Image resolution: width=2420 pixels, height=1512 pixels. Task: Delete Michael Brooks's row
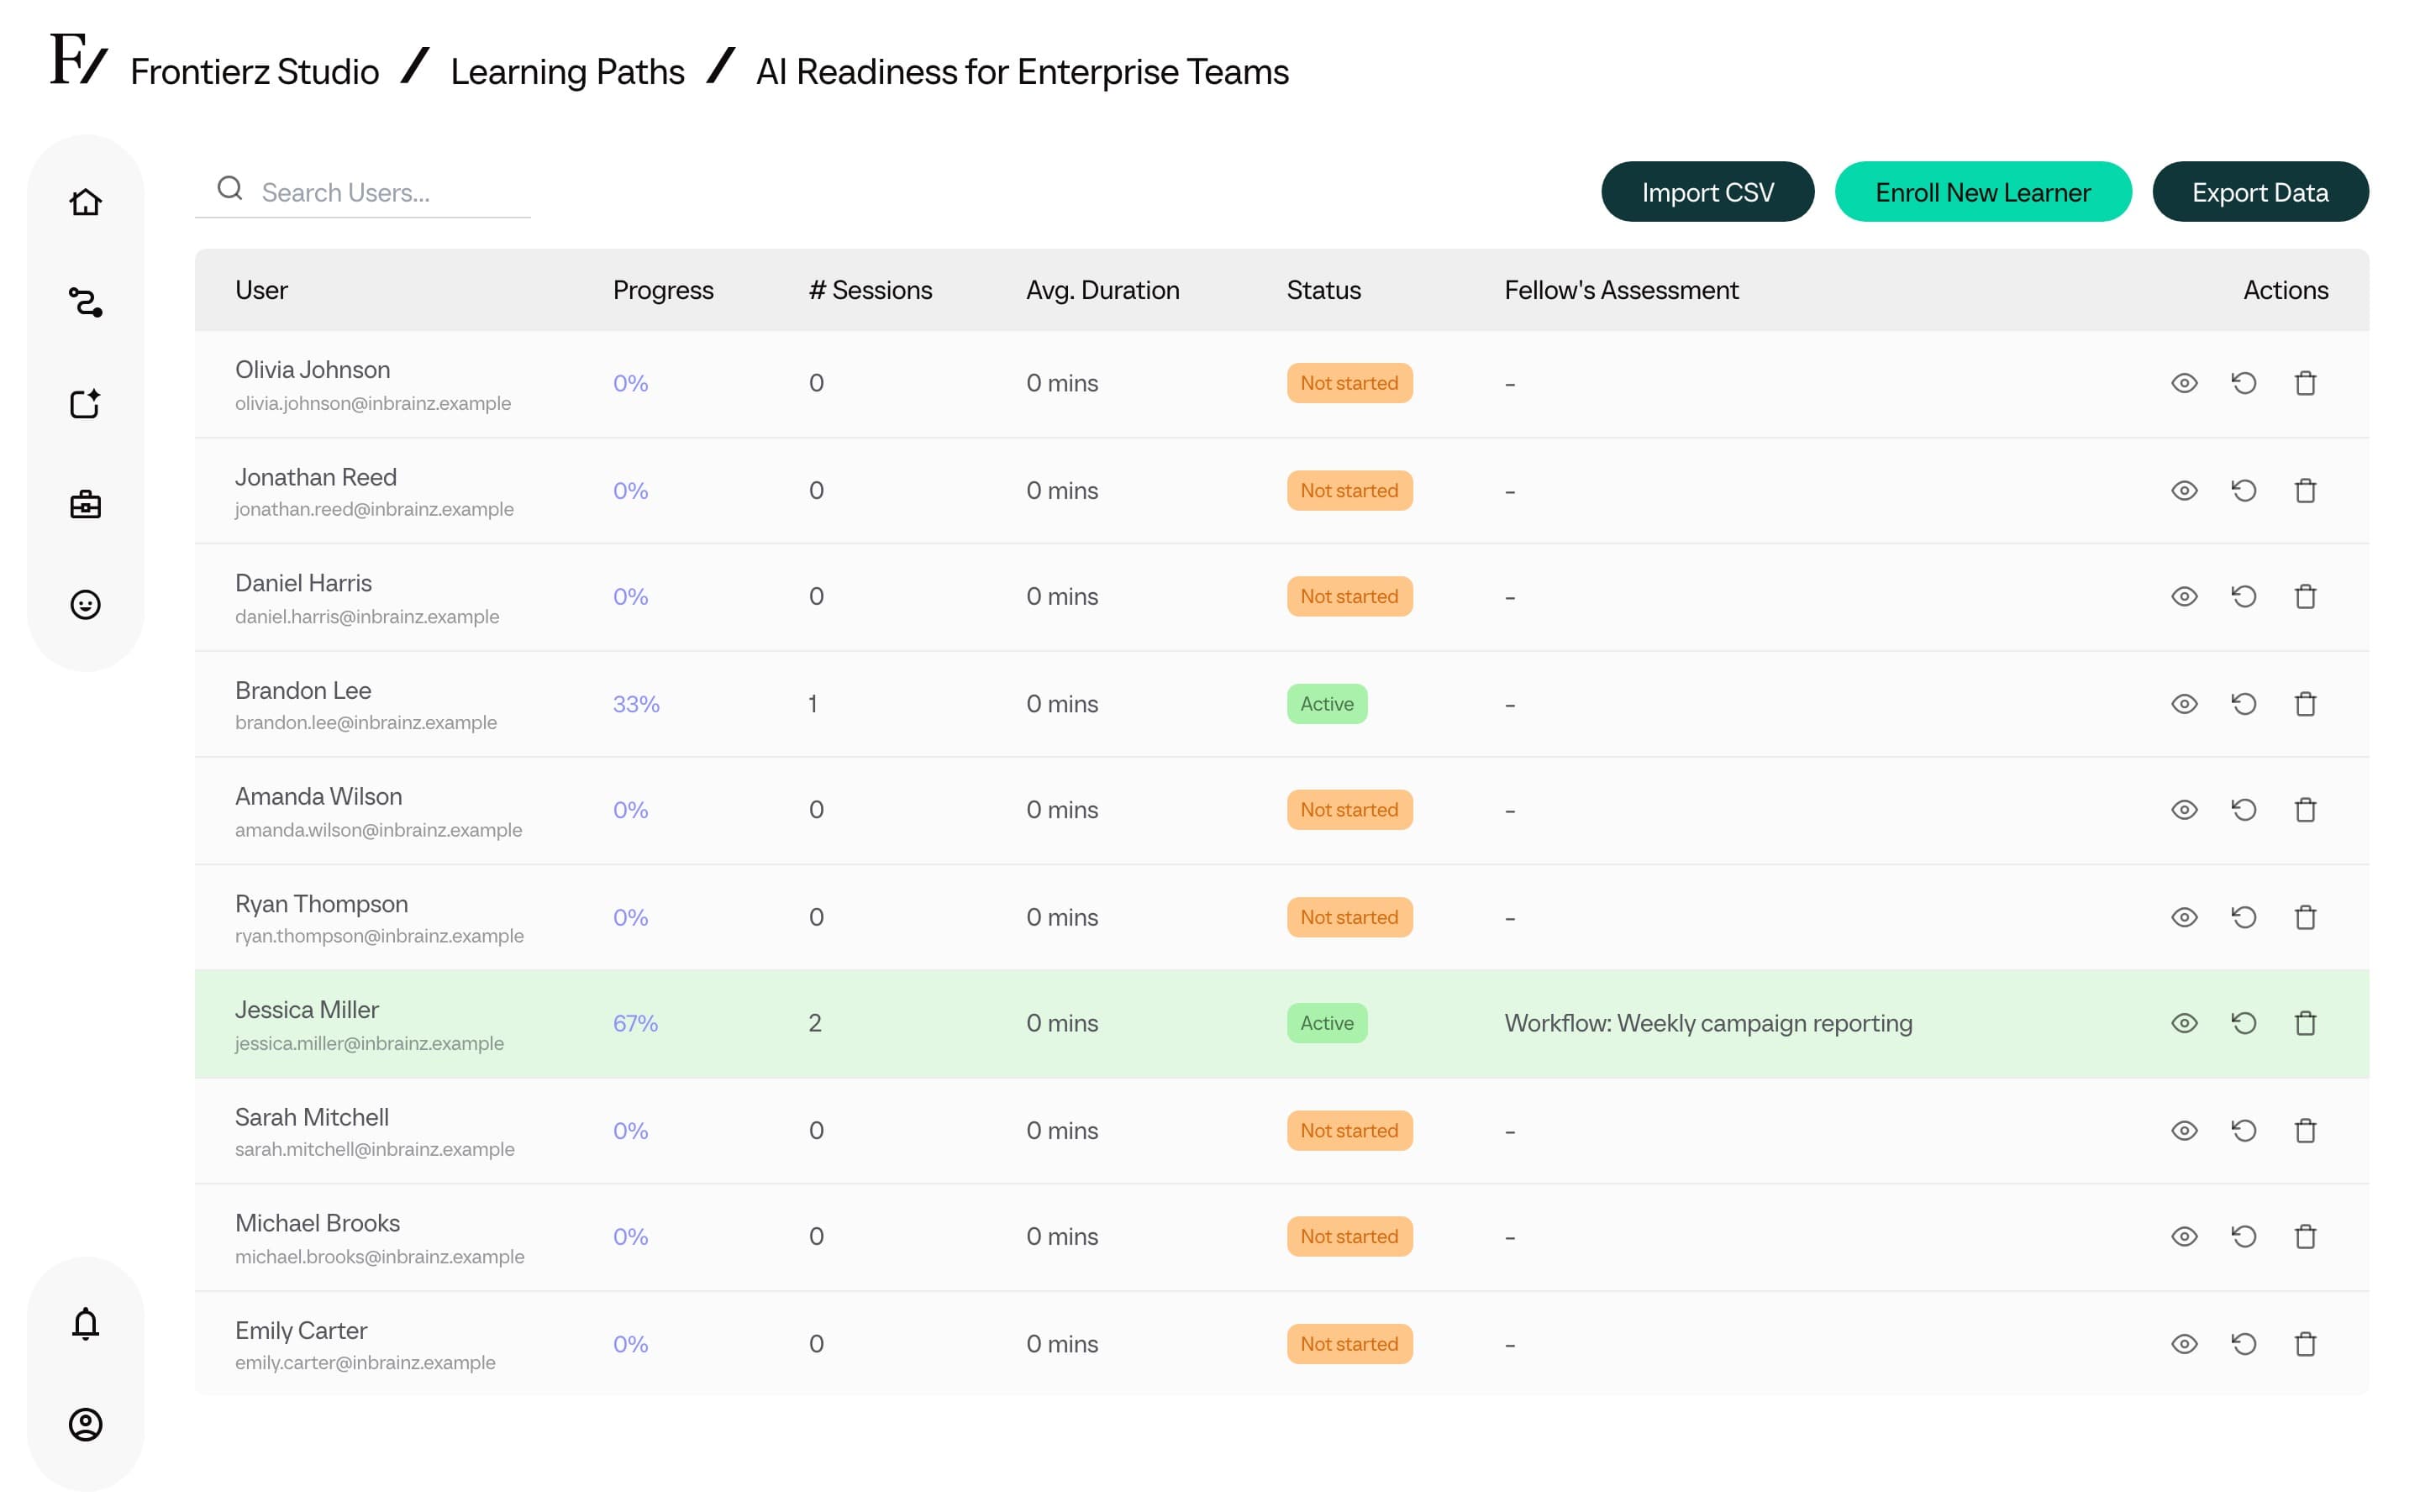coord(2305,1237)
